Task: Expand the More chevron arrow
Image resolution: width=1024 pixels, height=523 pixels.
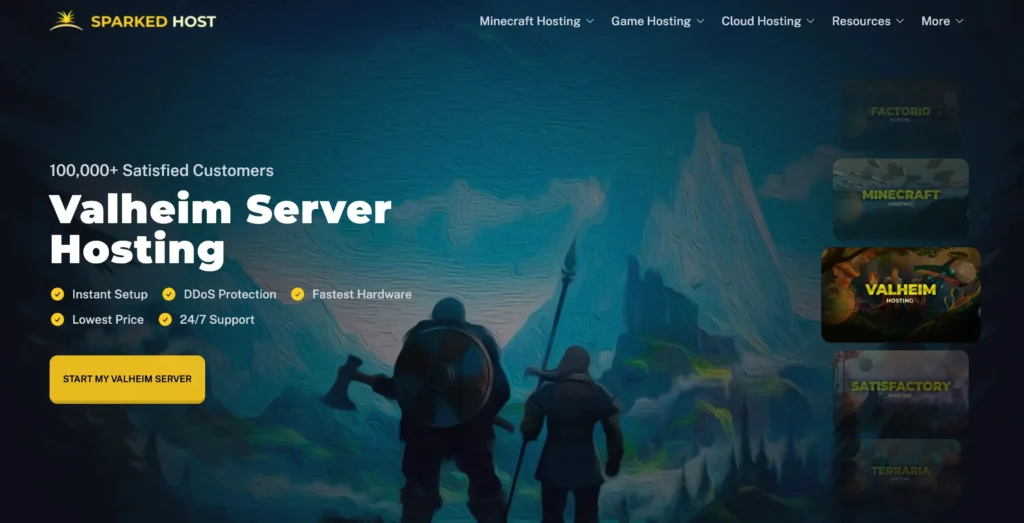Action: point(959,21)
